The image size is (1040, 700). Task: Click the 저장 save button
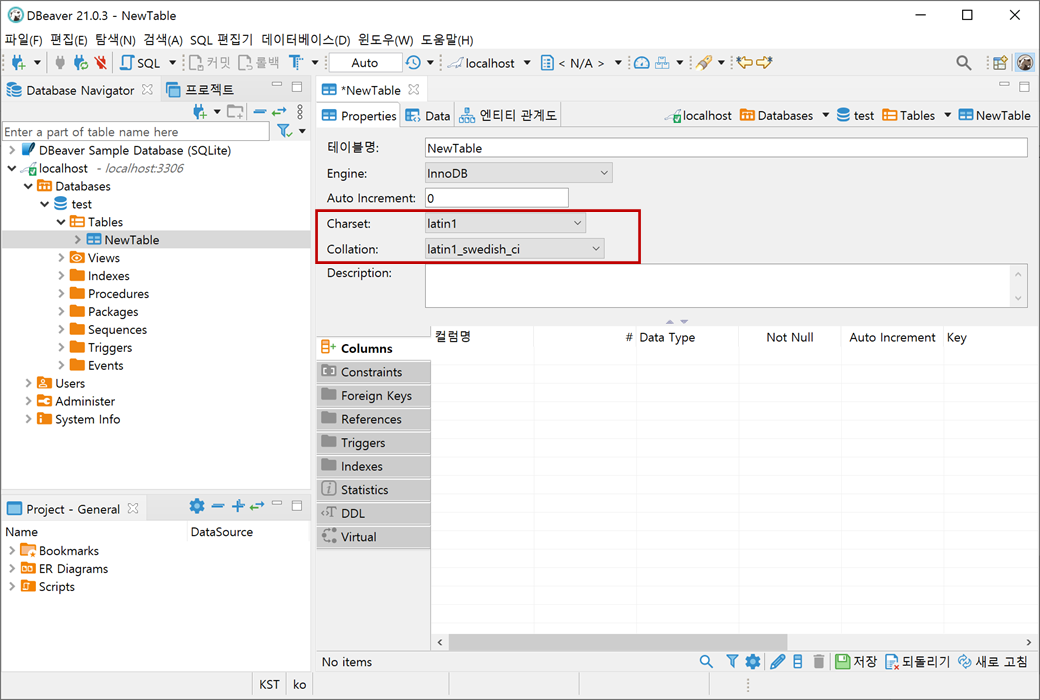point(856,662)
